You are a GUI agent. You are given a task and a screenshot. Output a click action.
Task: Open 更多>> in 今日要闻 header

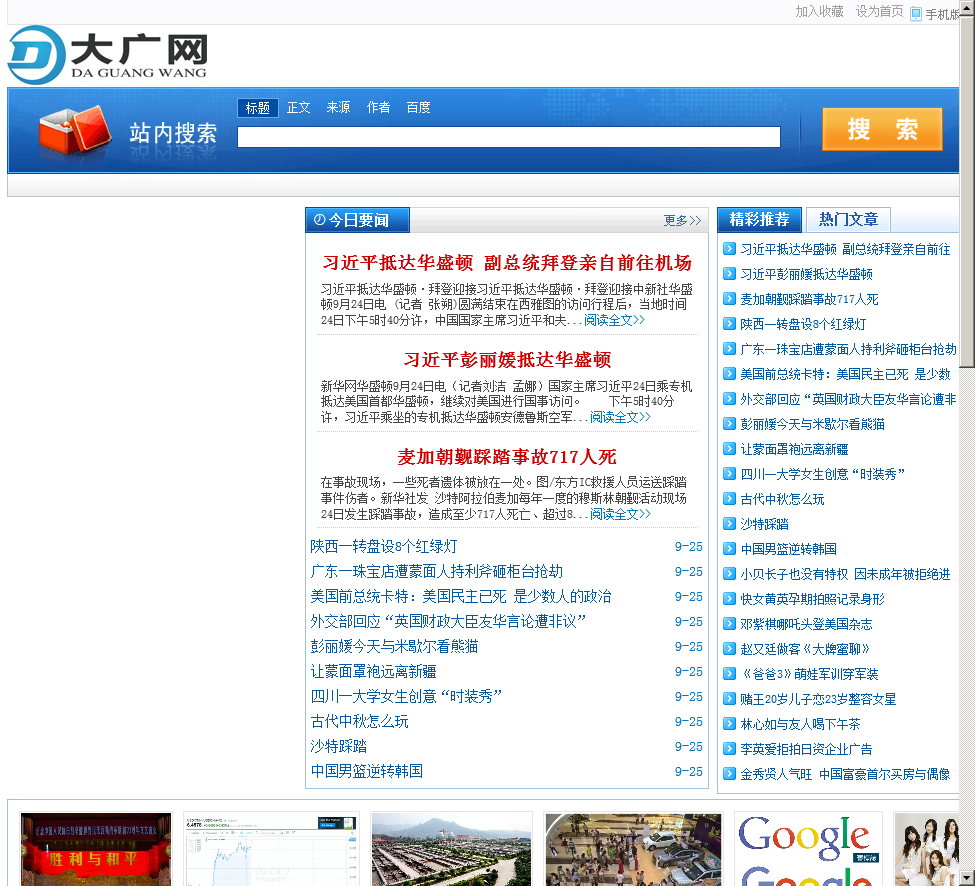(x=682, y=220)
